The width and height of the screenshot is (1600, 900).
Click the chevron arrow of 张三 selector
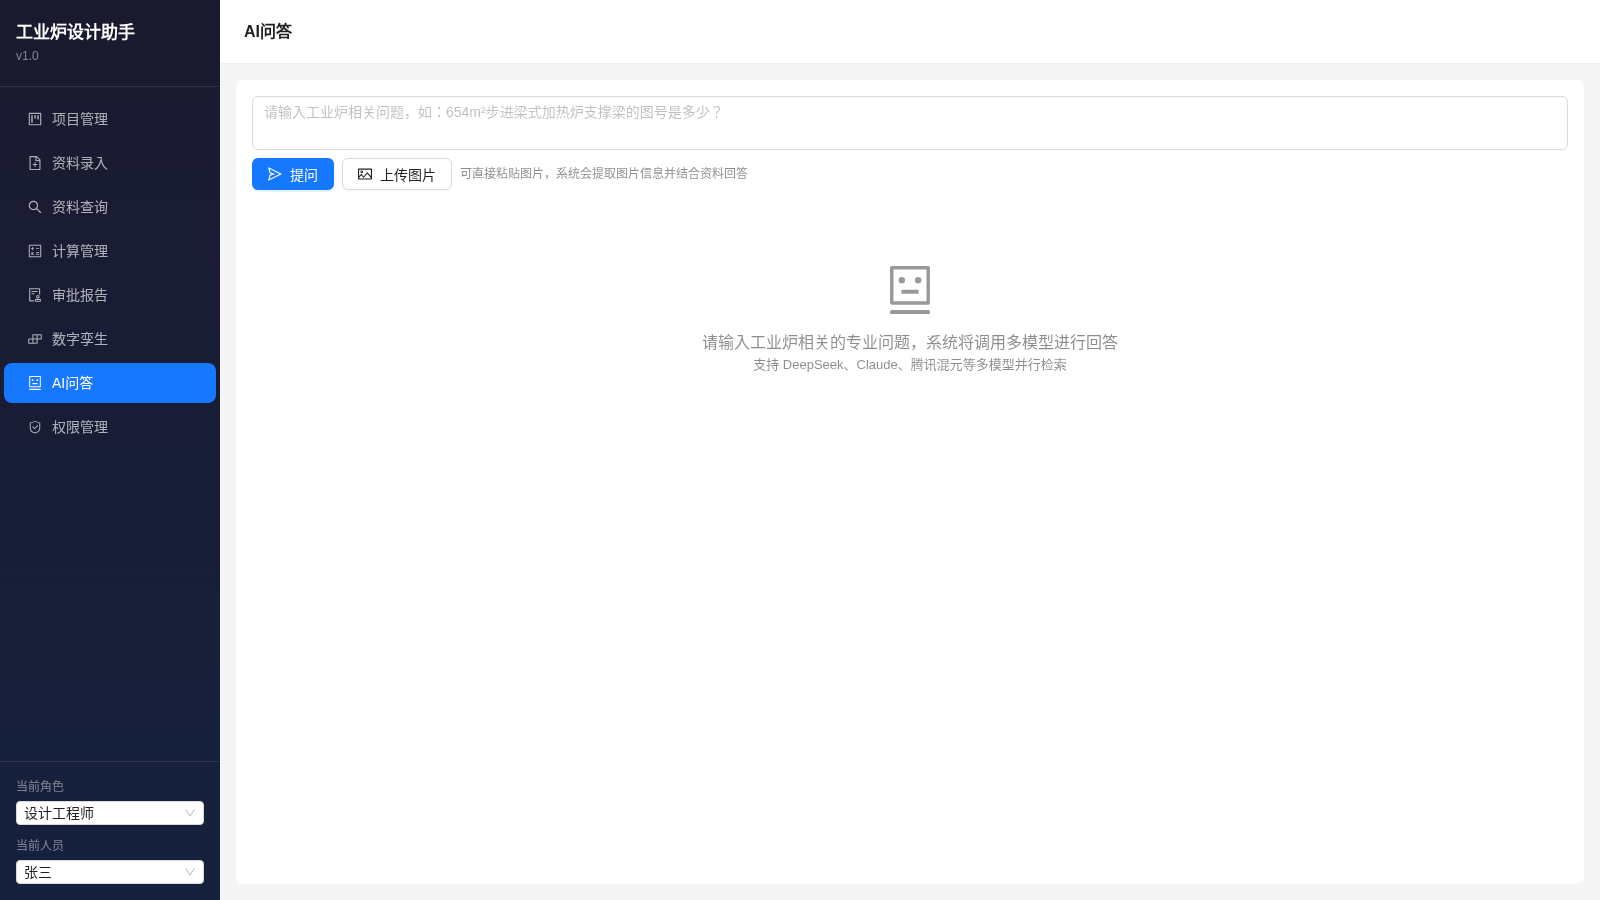(190, 872)
